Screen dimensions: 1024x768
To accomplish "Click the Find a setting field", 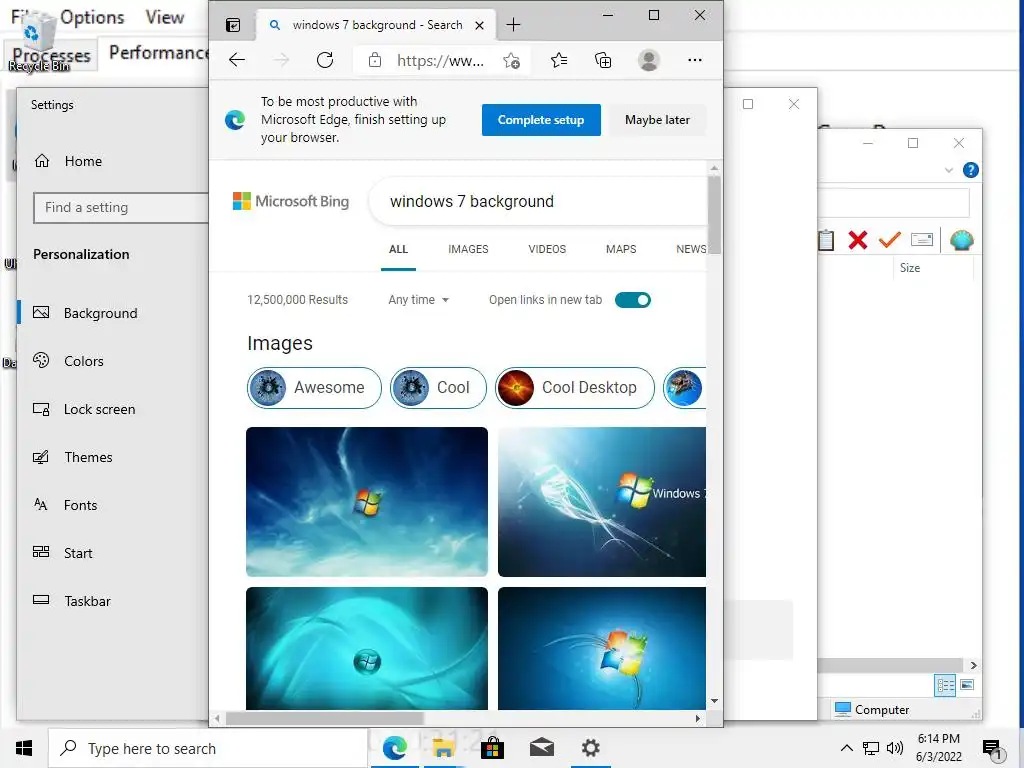I will coord(121,208).
